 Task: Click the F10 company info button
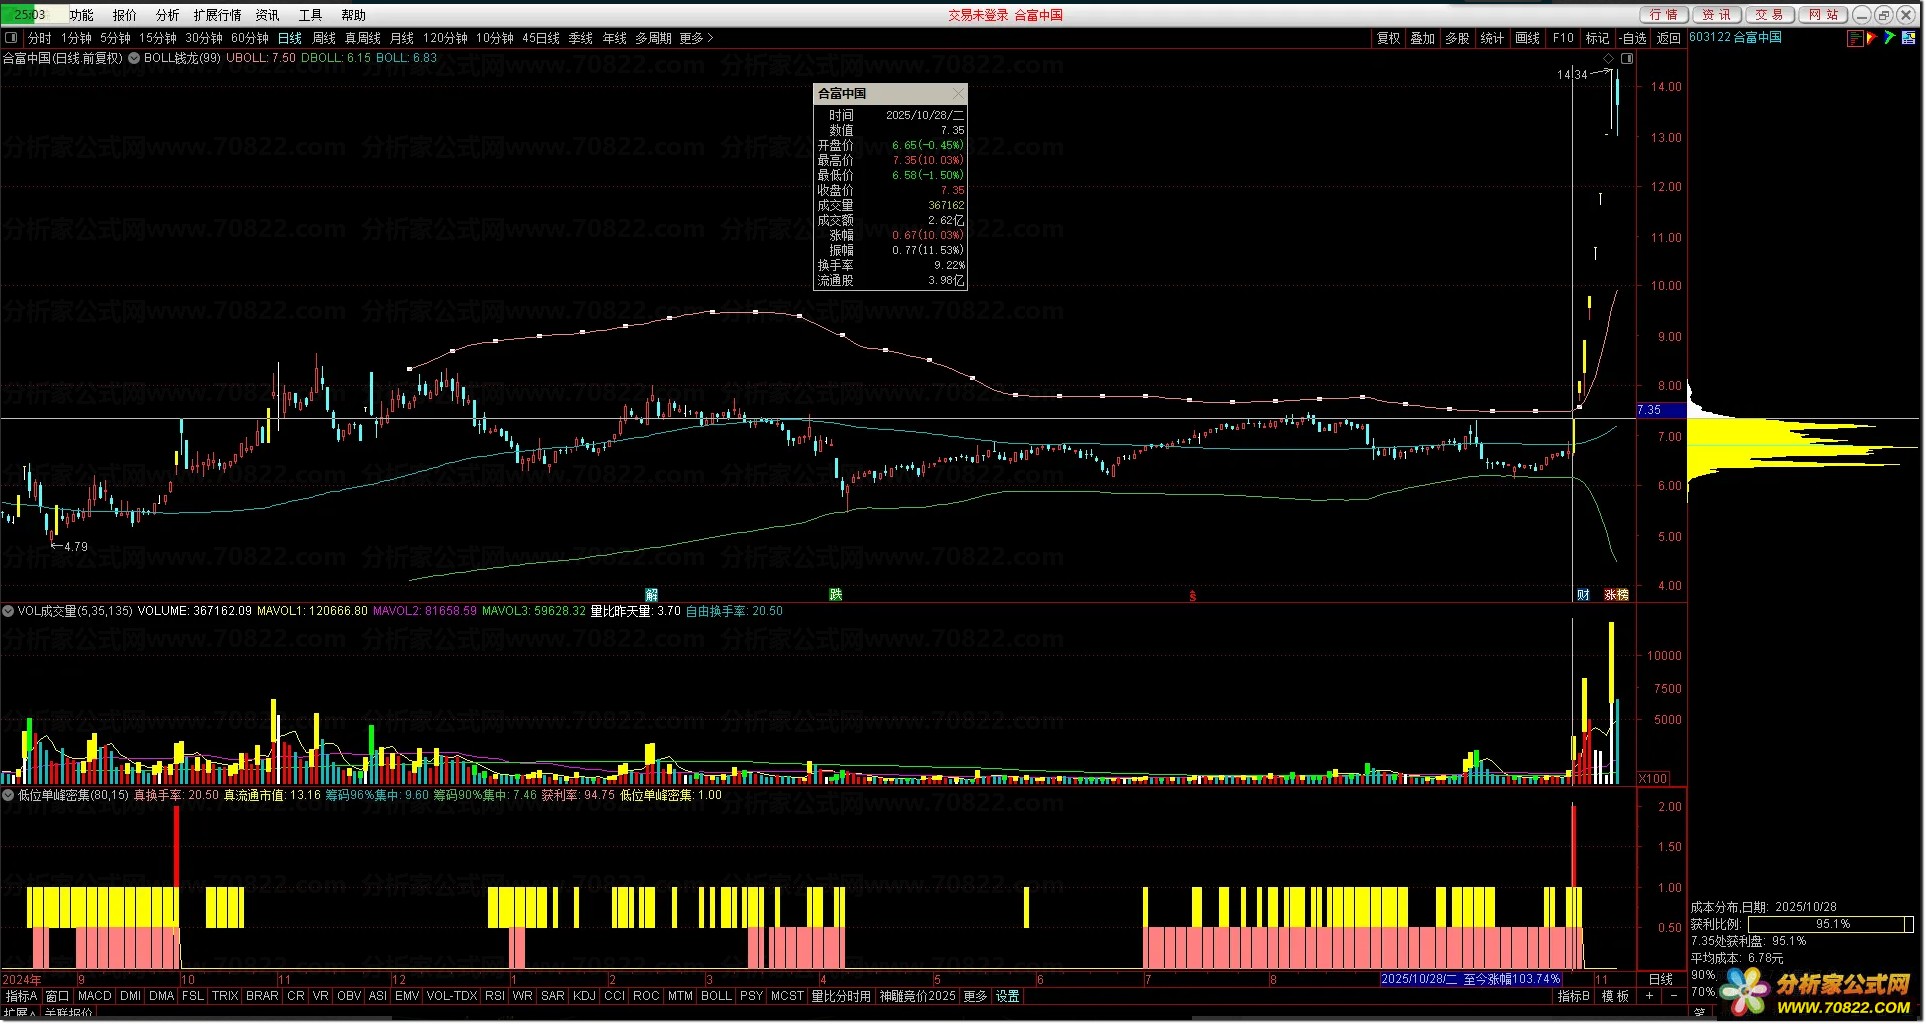click(x=1563, y=38)
